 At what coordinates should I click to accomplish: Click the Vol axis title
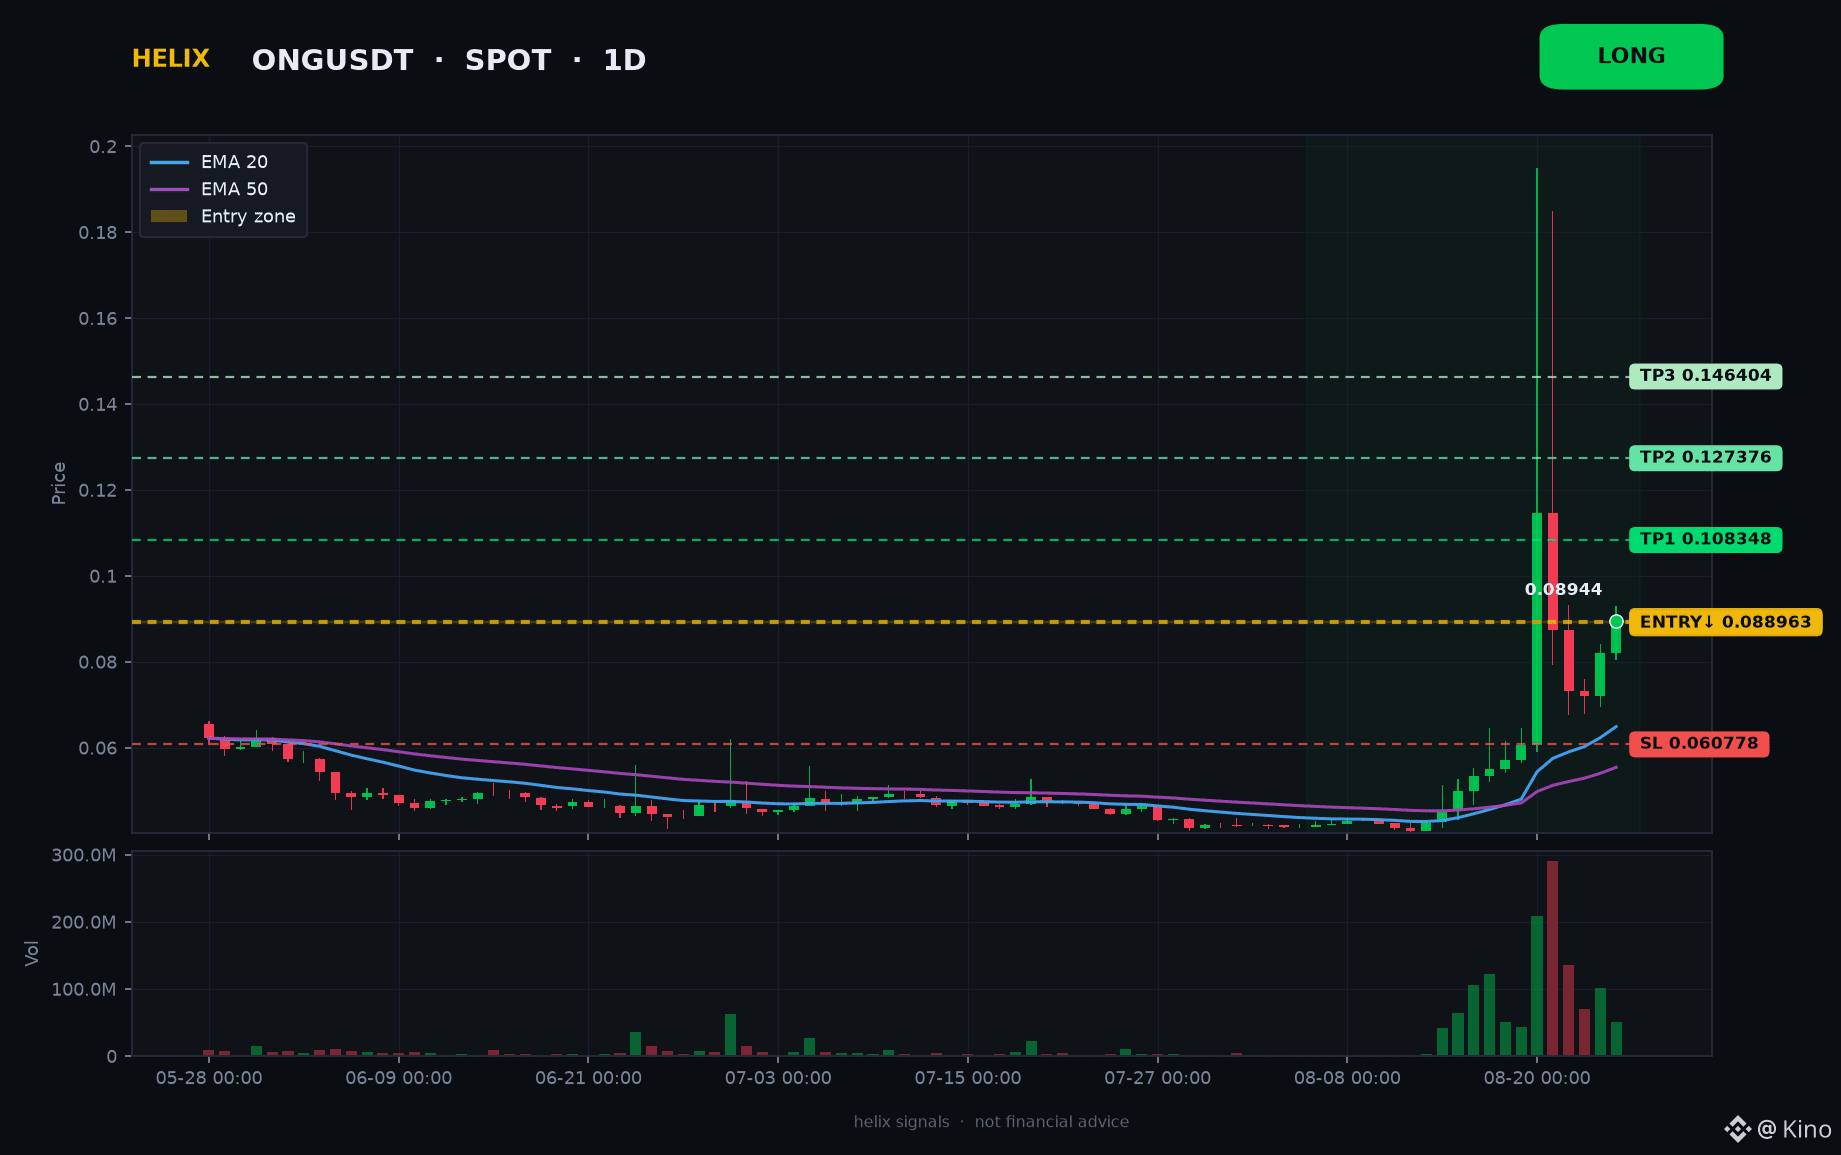[32, 953]
